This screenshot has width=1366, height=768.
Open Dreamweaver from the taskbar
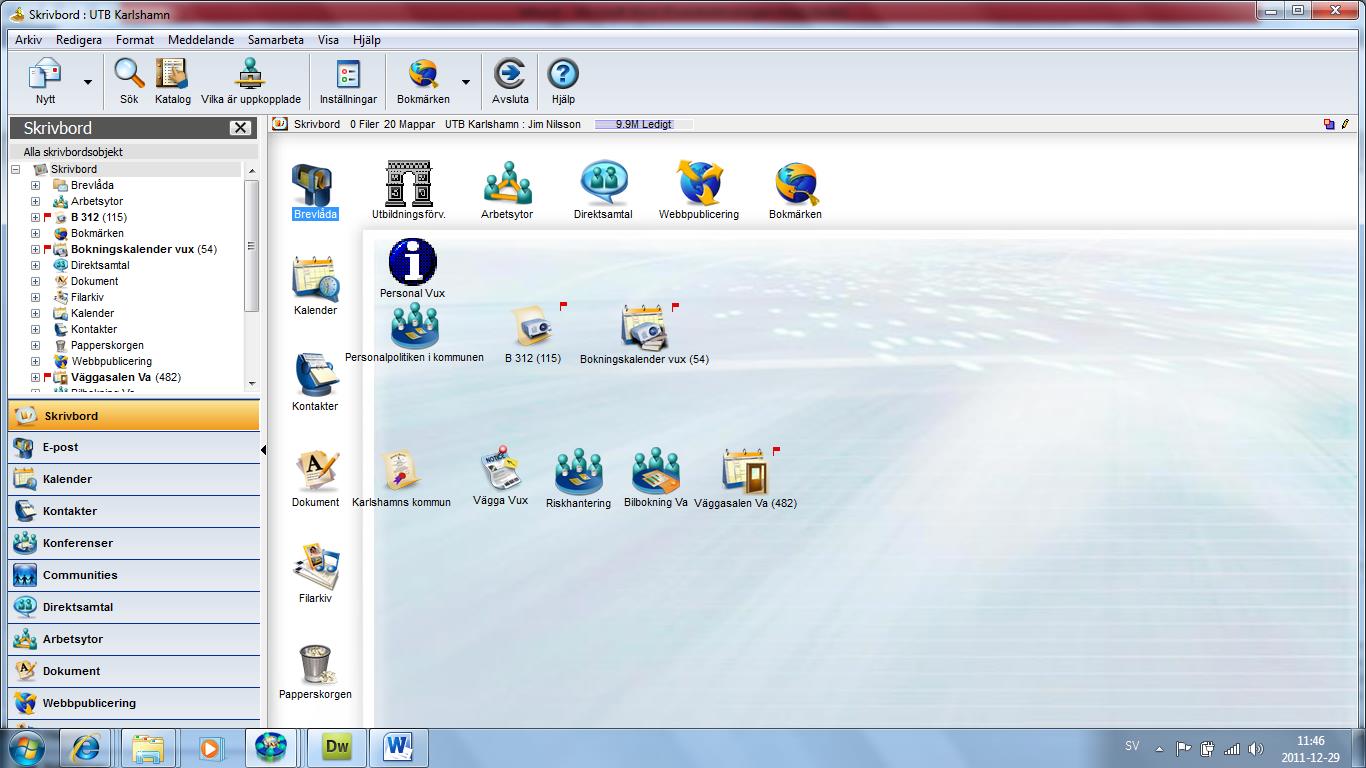tap(336, 747)
